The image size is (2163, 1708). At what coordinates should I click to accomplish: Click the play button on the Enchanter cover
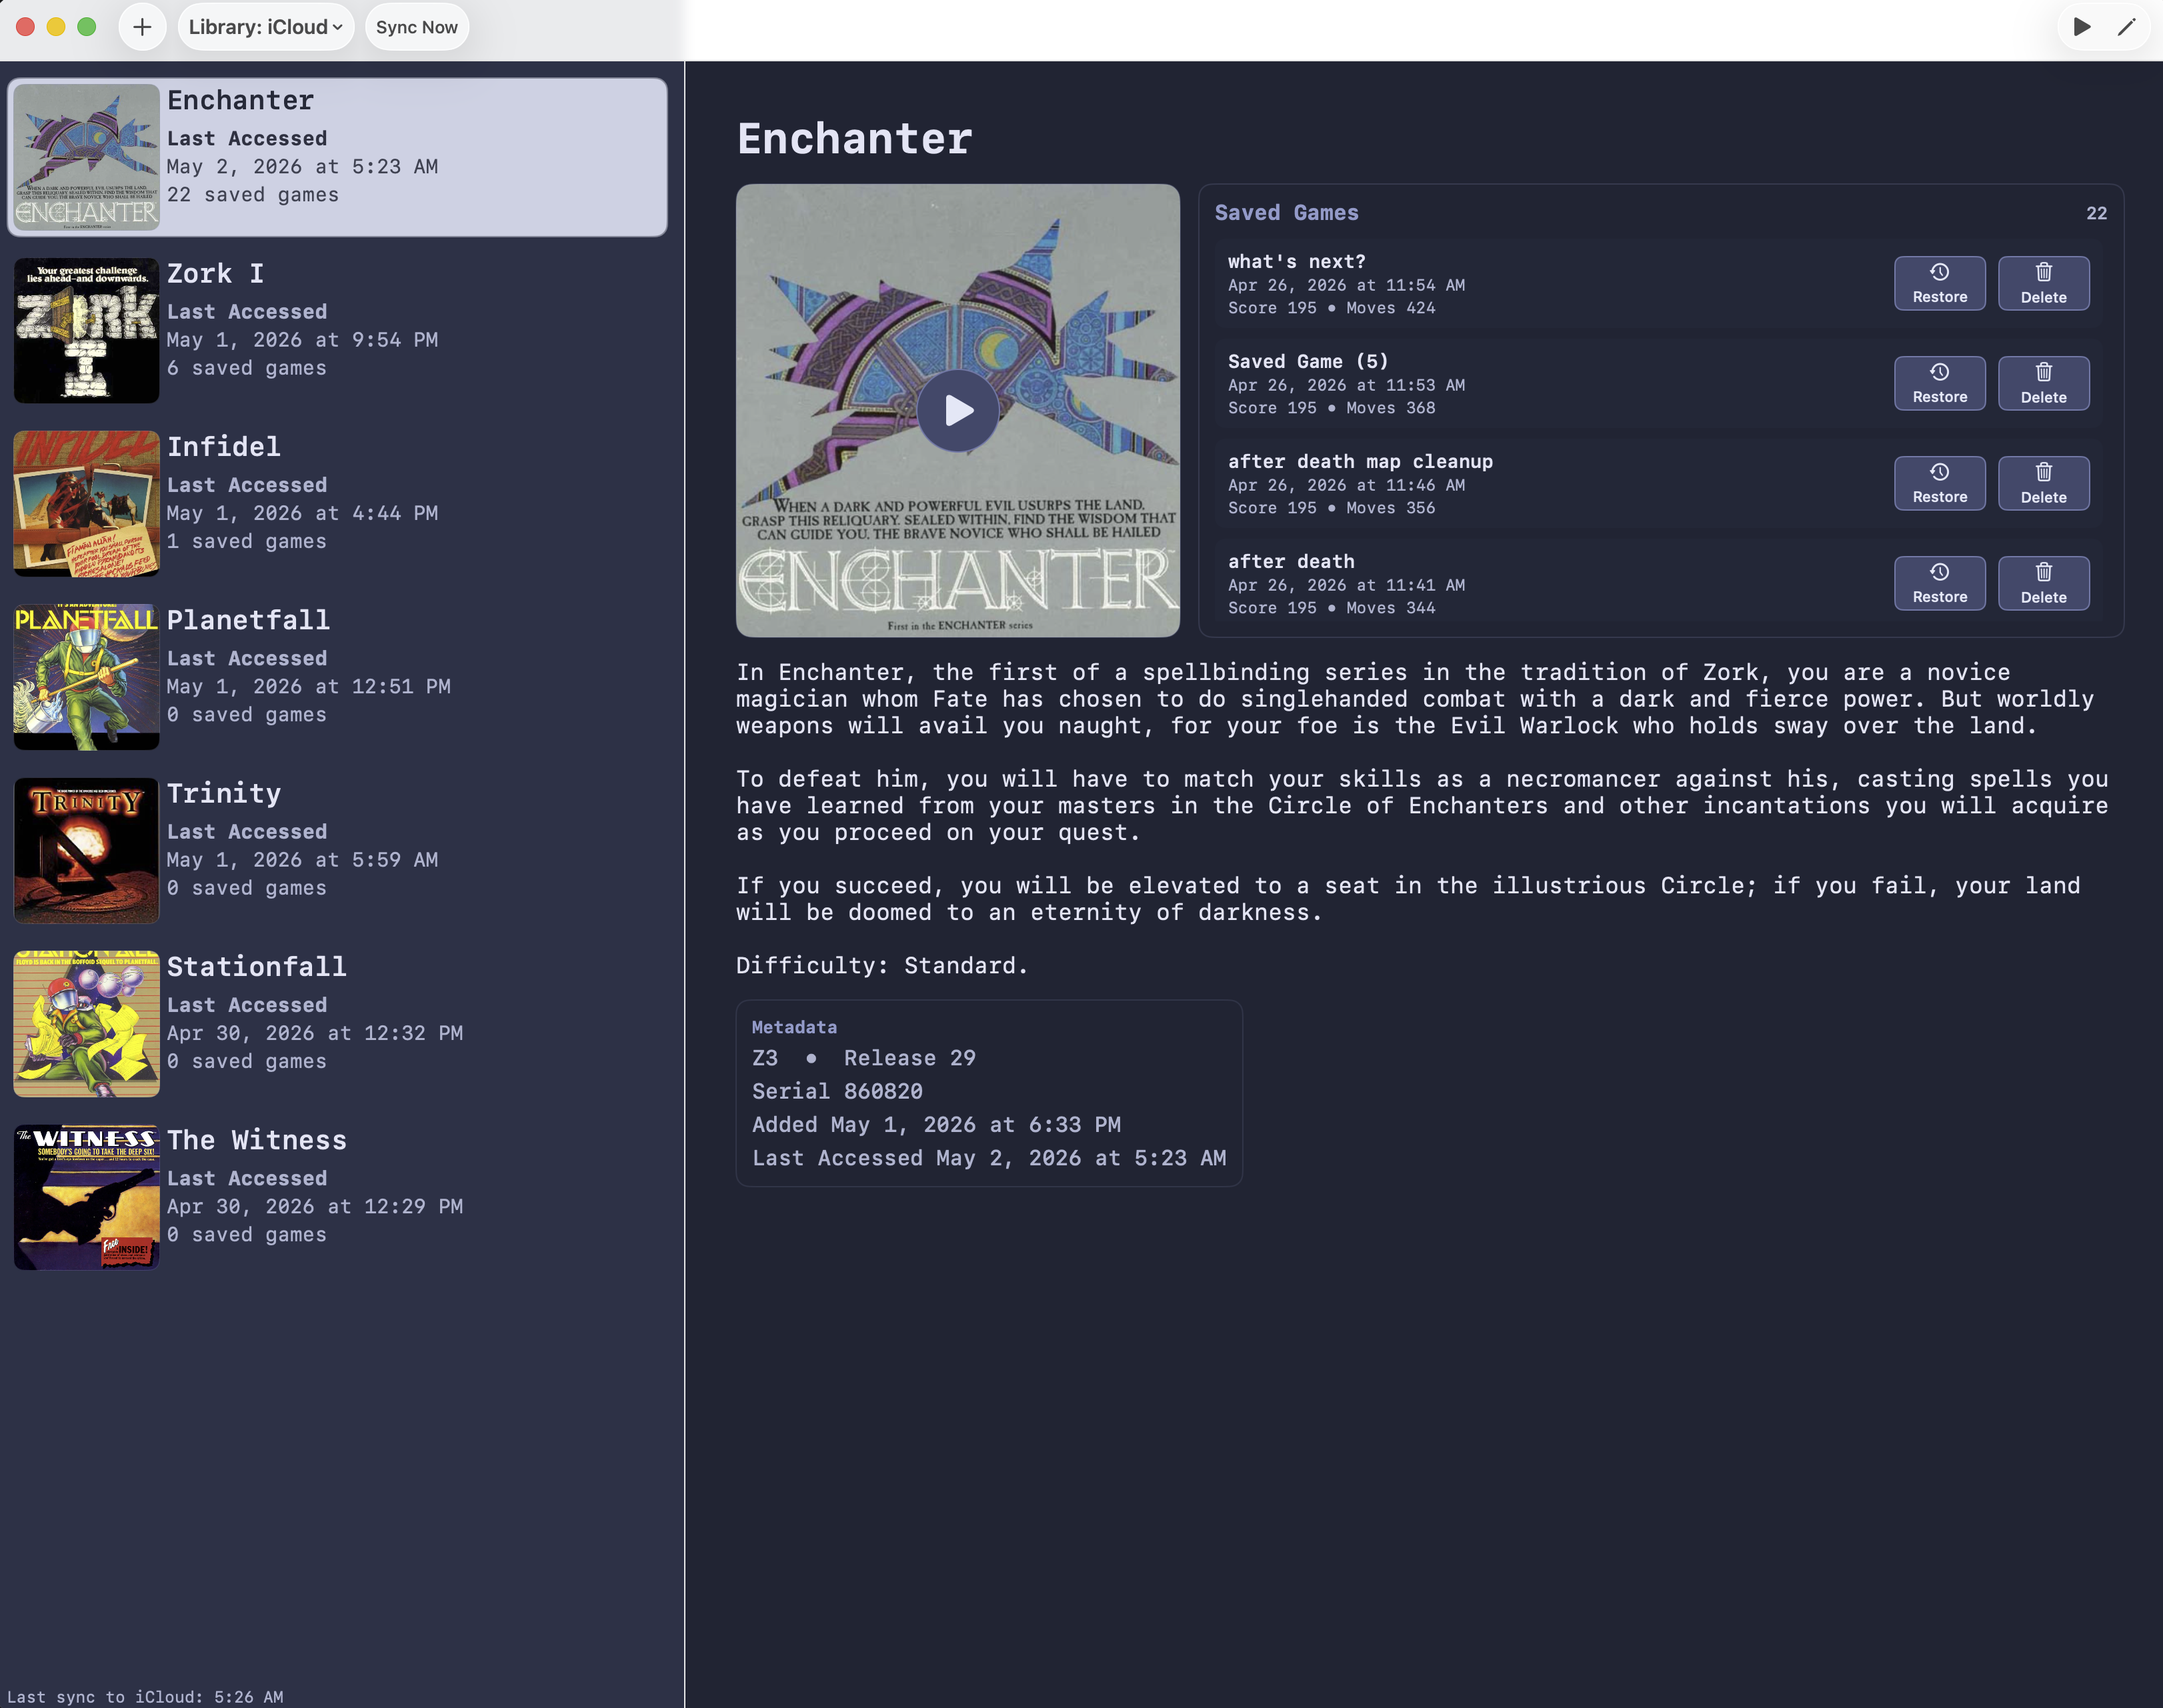(958, 411)
